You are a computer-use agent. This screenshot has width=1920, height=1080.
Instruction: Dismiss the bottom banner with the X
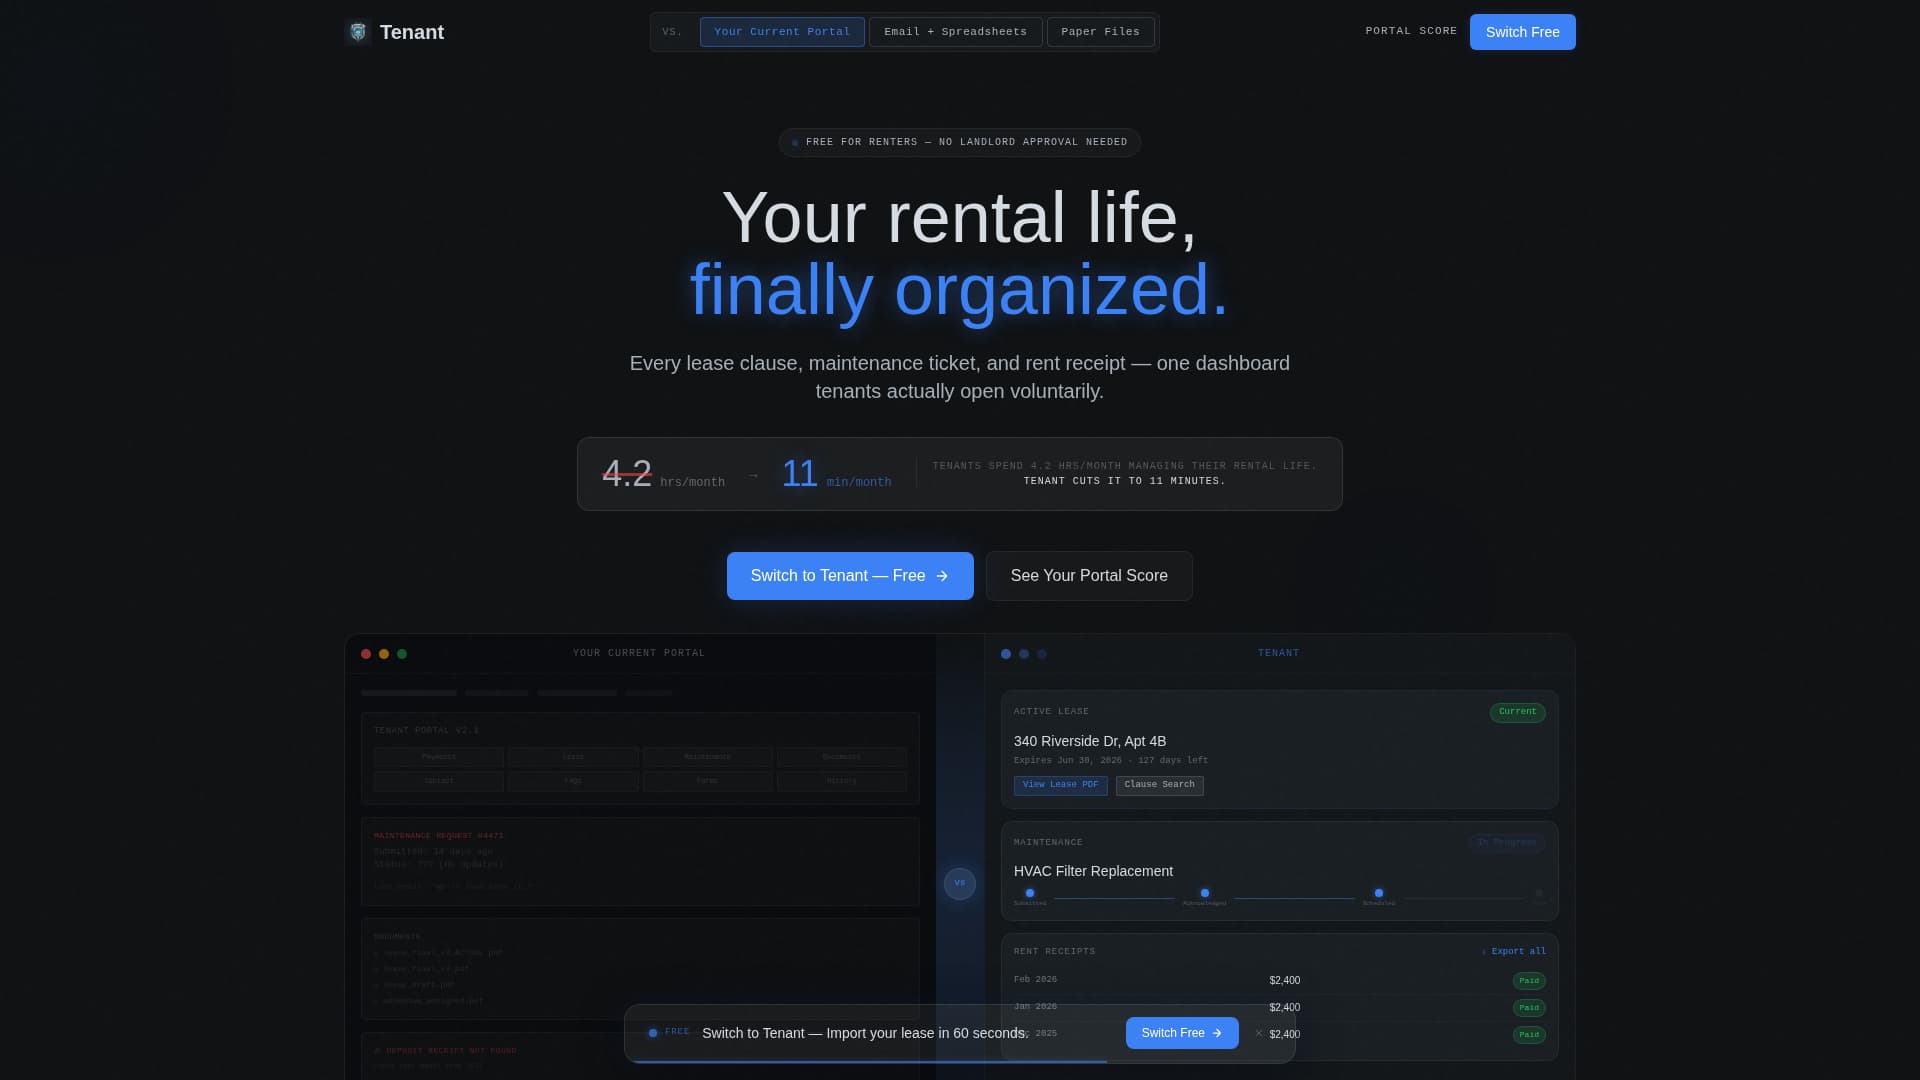(x=1258, y=1033)
